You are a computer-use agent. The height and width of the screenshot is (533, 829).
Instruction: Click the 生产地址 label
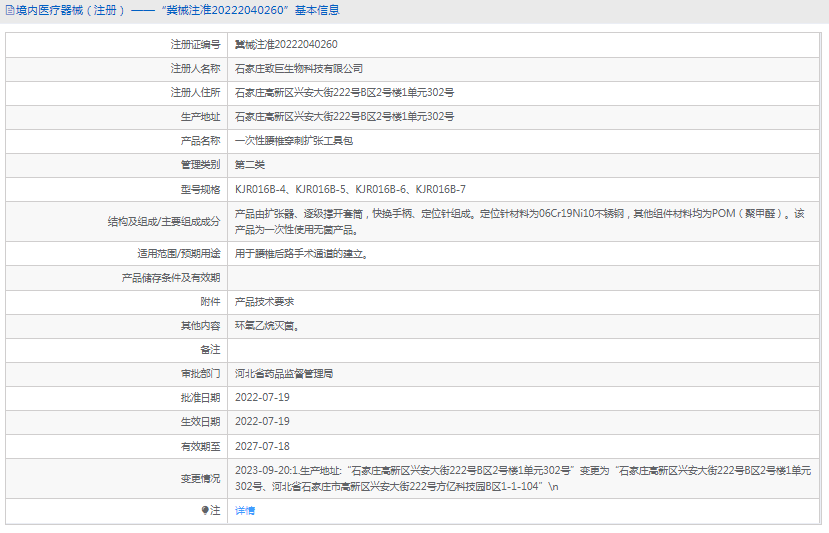coord(200,117)
